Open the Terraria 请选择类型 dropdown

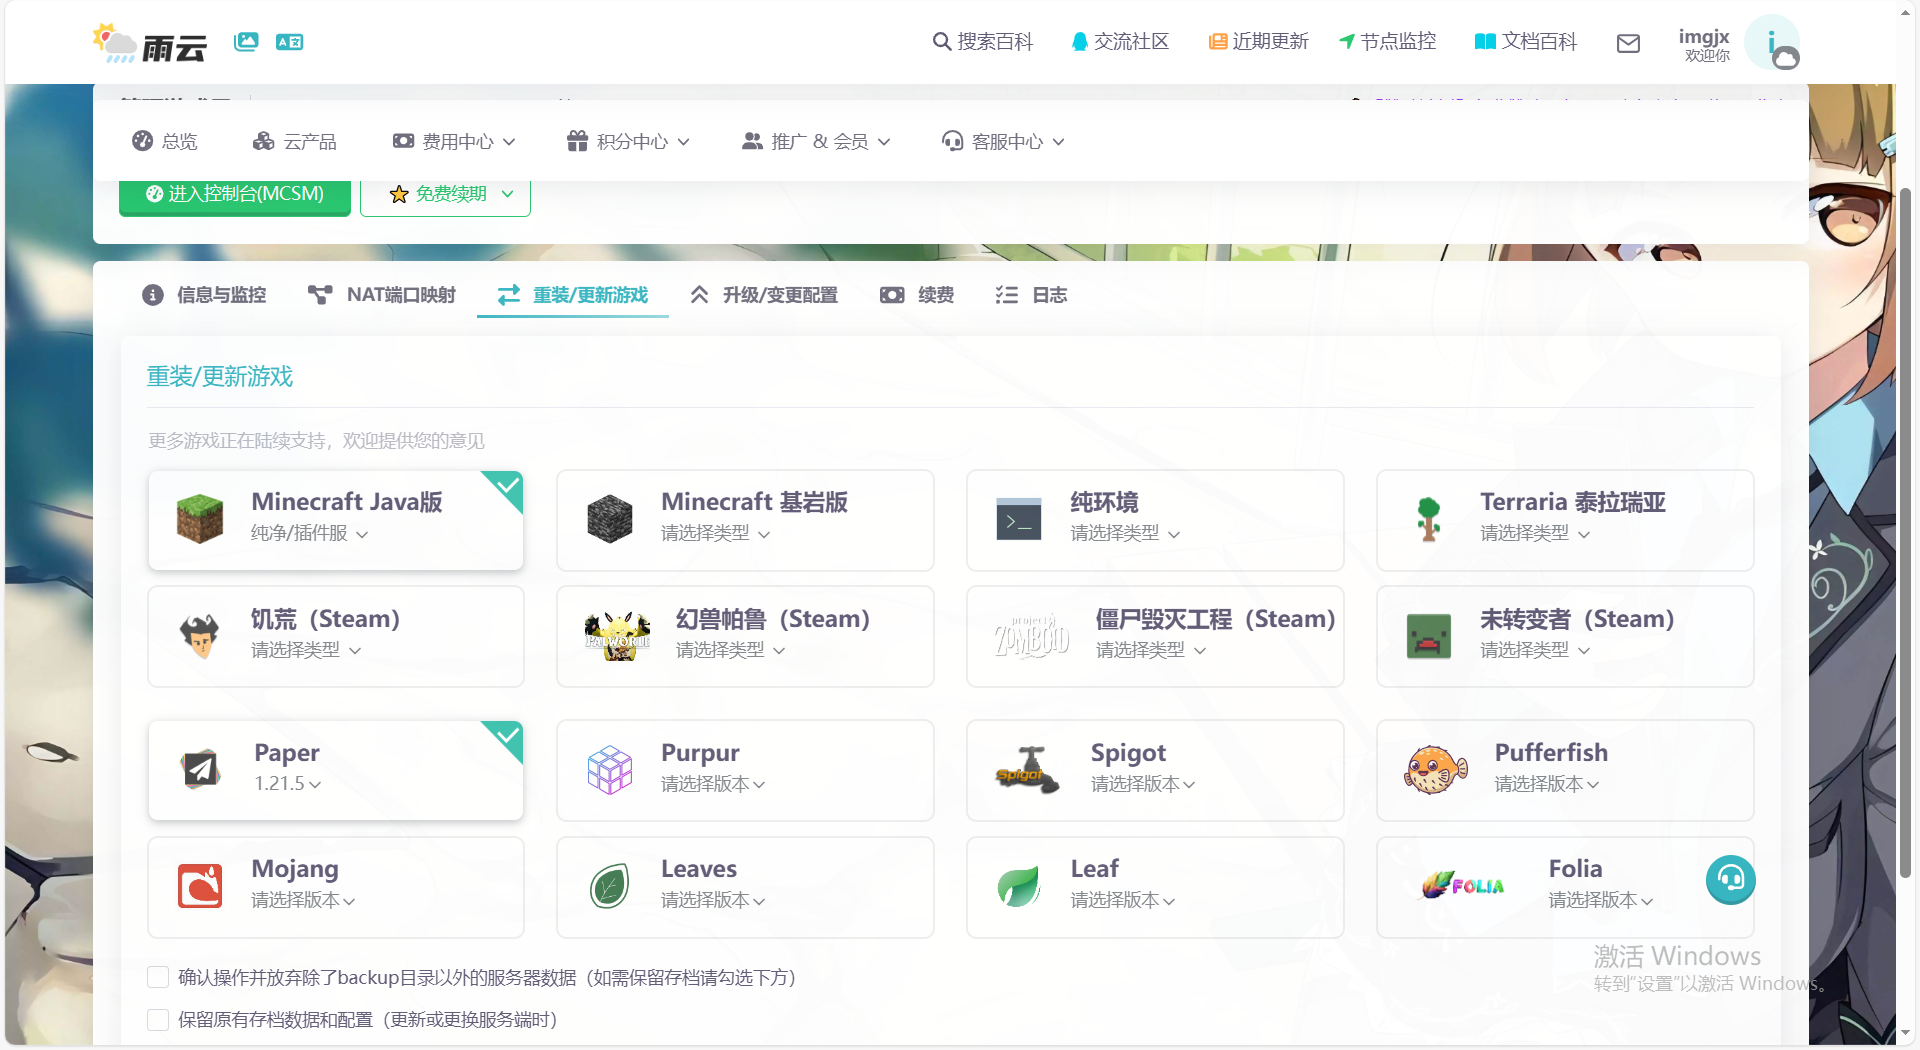(1536, 533)
